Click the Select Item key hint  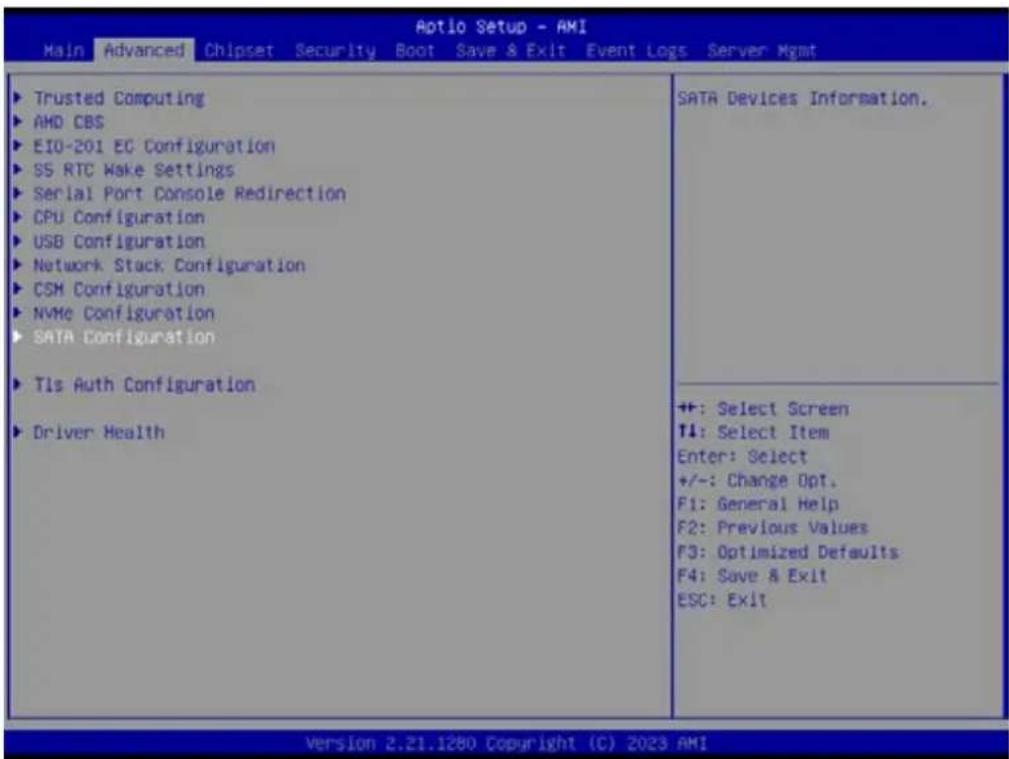(x=753, y=433)
